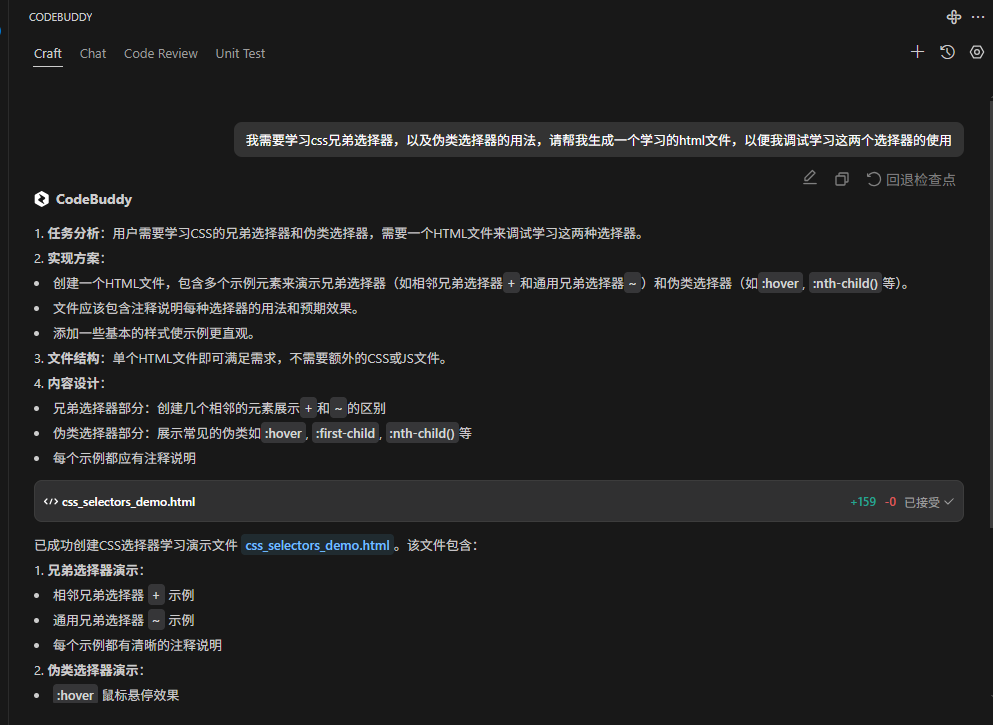Click the 文件结构 heading line
This screenshot has height=725, width=993.
(x=242, y=358)
